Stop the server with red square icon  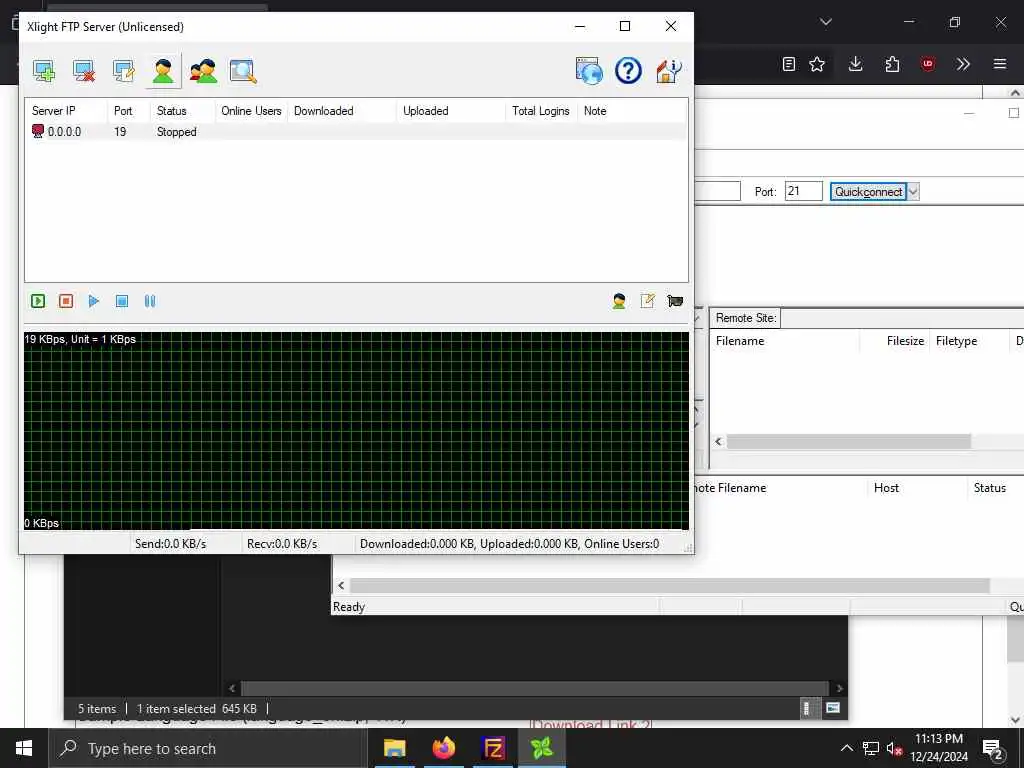(66, 301)
